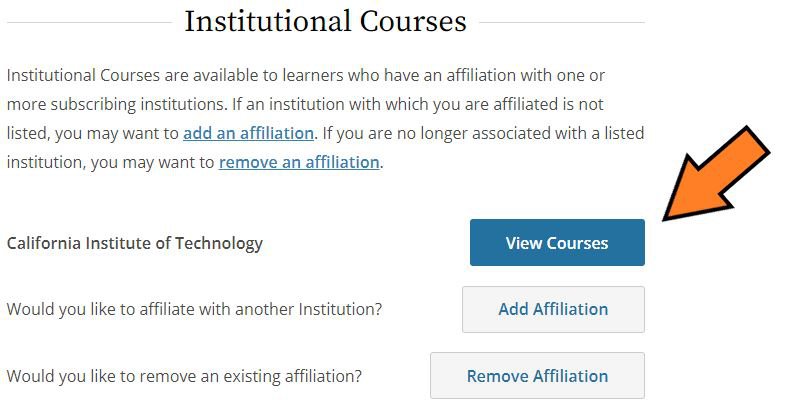
Task: Select the Institutional Courses heading
Action: [x=325, y=22]
